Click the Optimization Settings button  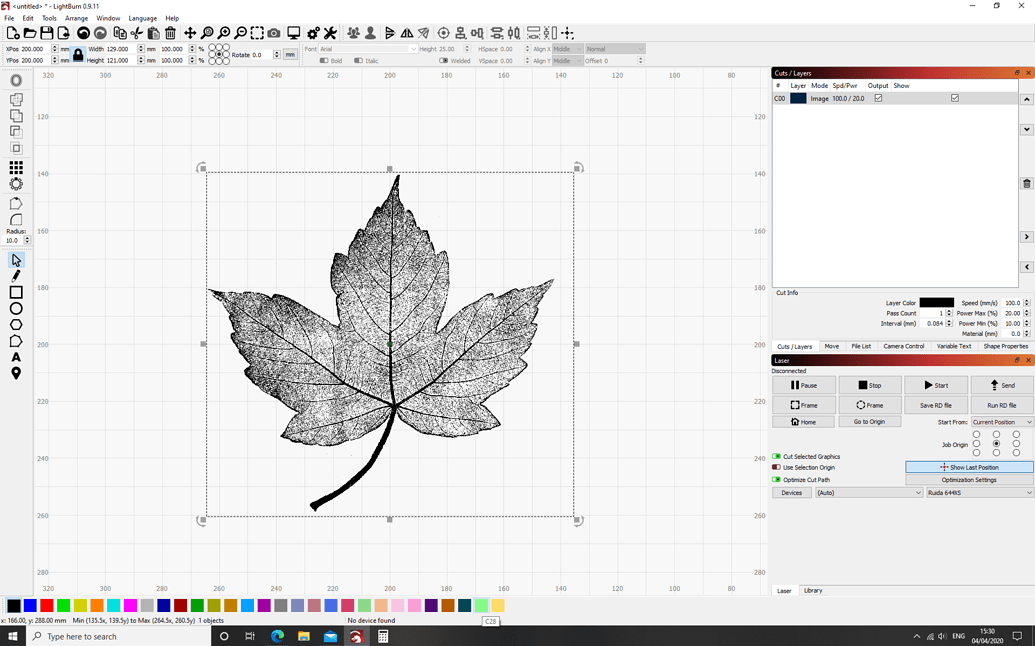pyautogui.click(x=971, y=479)
